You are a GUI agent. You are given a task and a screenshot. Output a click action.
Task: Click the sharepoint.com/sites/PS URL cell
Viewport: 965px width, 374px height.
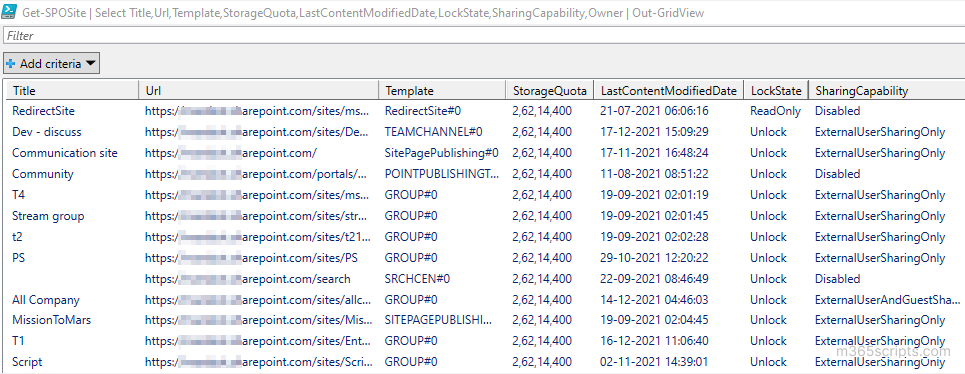(x=252, y=258)
